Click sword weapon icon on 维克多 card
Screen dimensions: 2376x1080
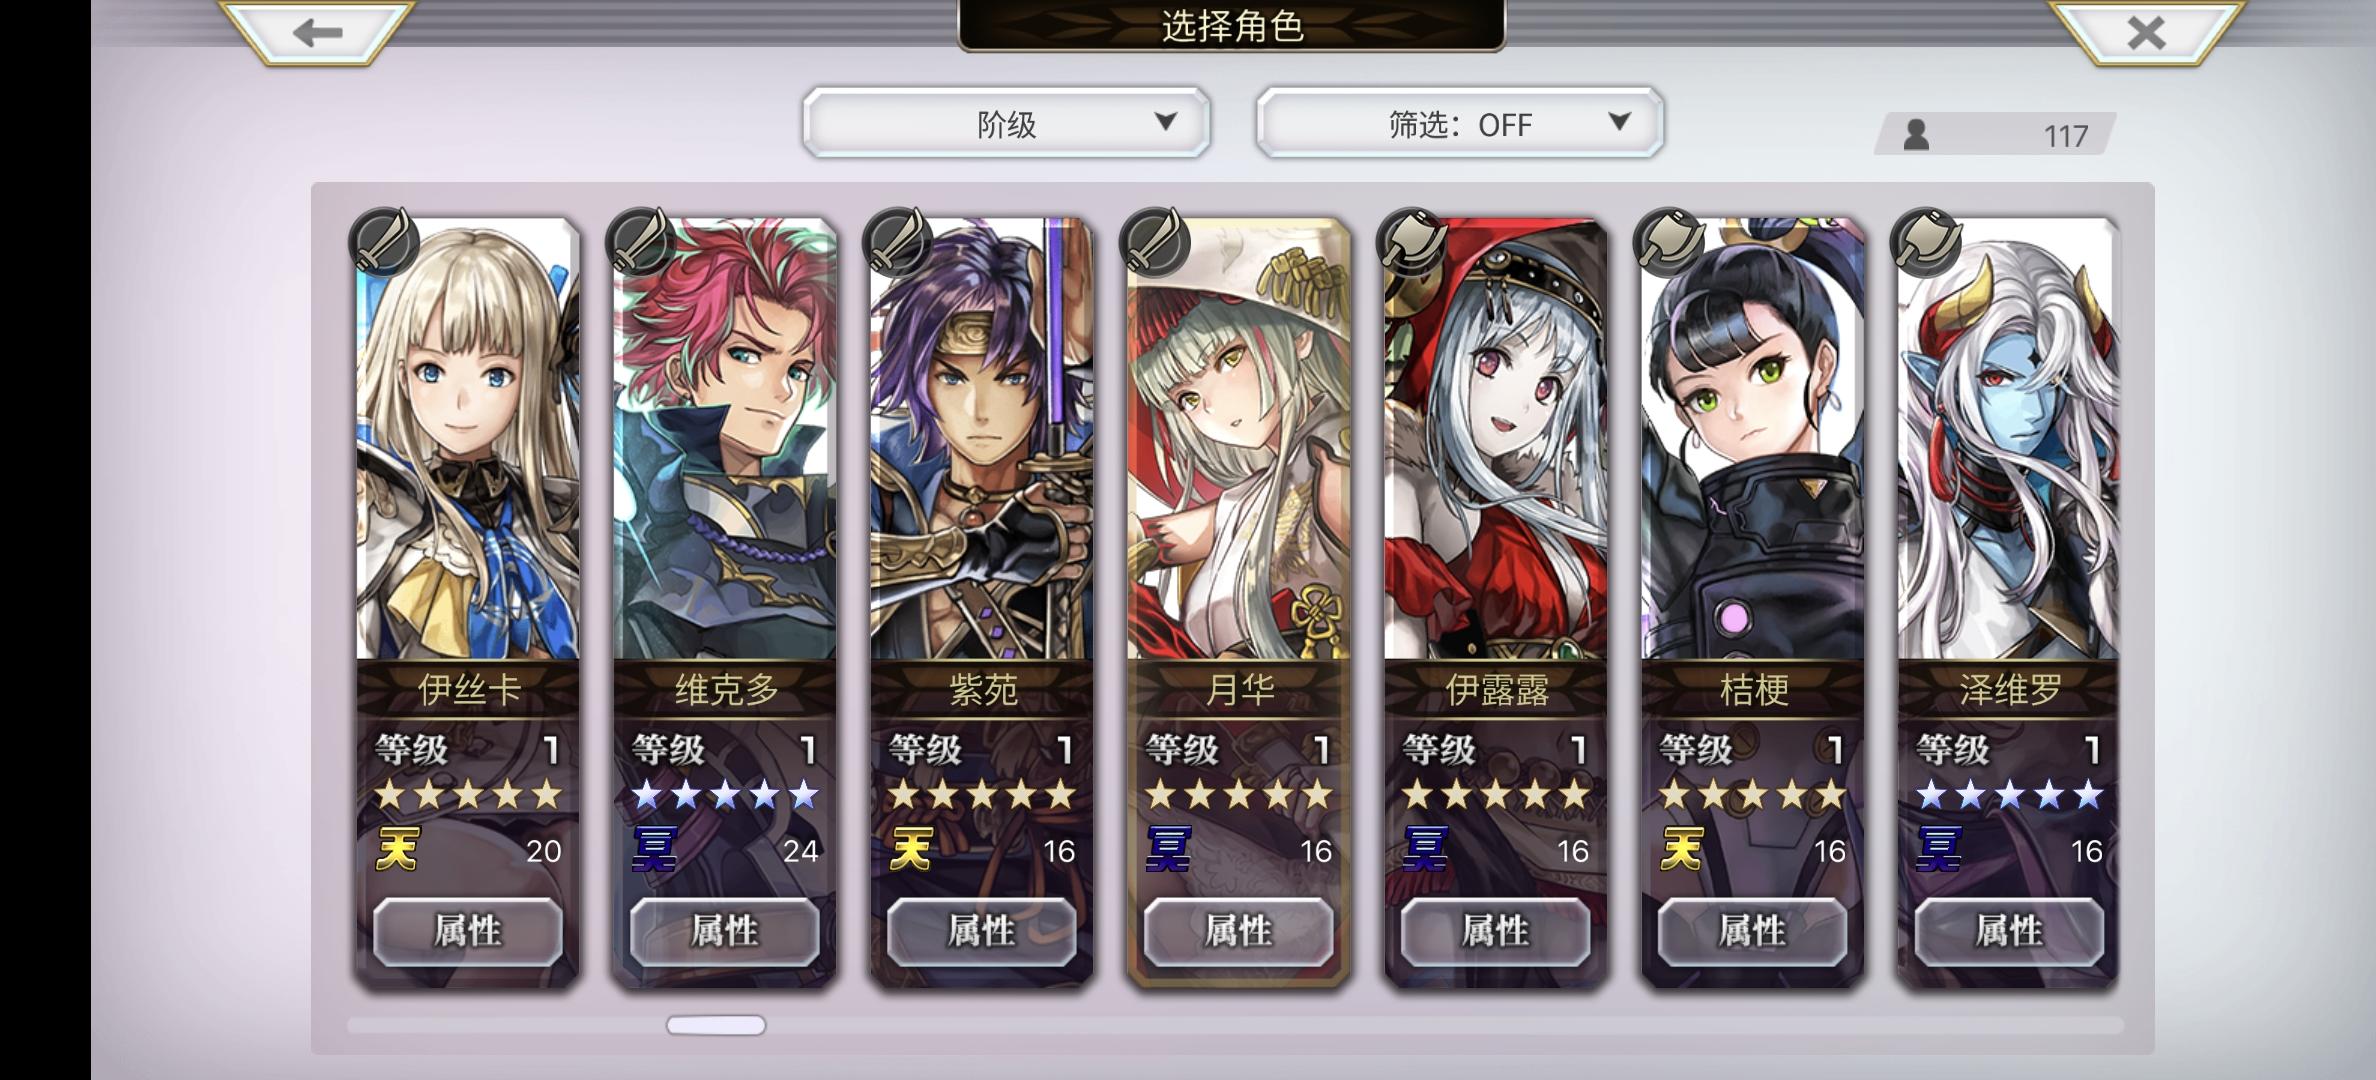642,241
